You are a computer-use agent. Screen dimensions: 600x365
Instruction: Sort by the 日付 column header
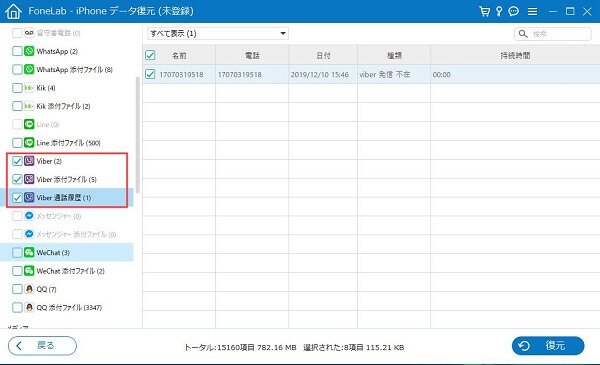323,55
